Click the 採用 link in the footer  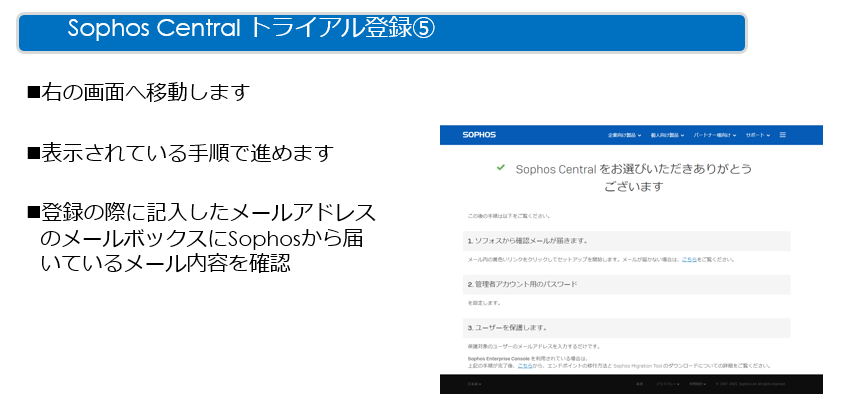tap(639, 384)
